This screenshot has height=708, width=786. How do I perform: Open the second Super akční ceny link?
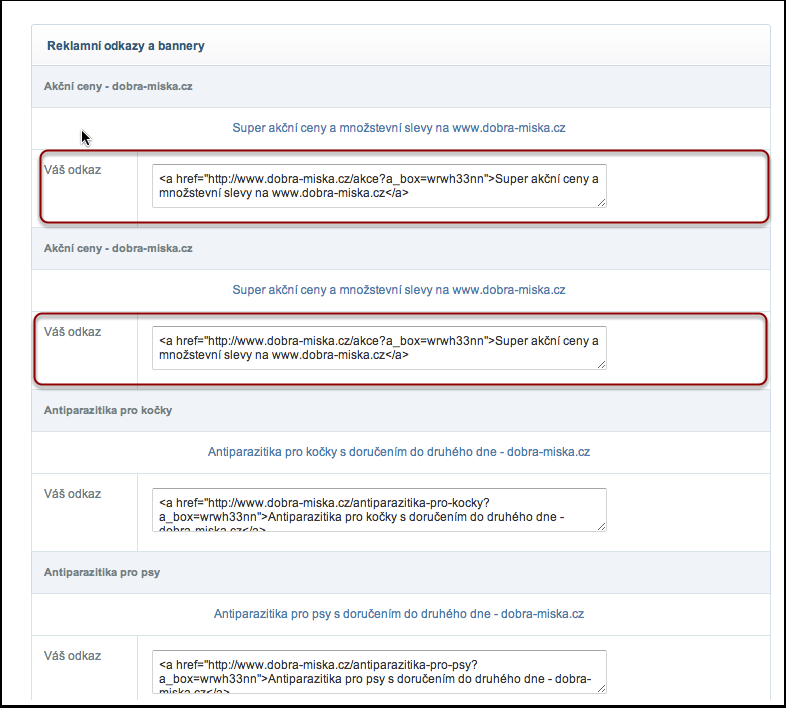(399, 290)
